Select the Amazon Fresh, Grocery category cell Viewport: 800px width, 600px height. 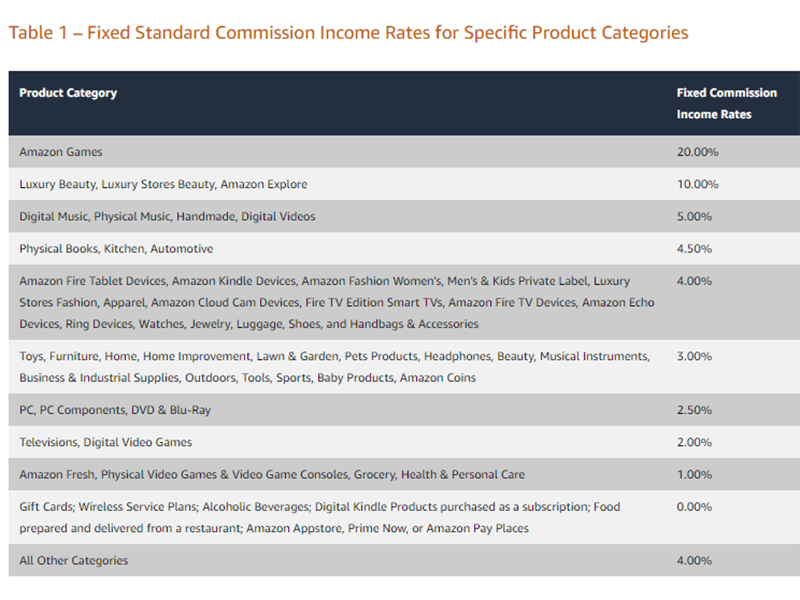point(272,474)
